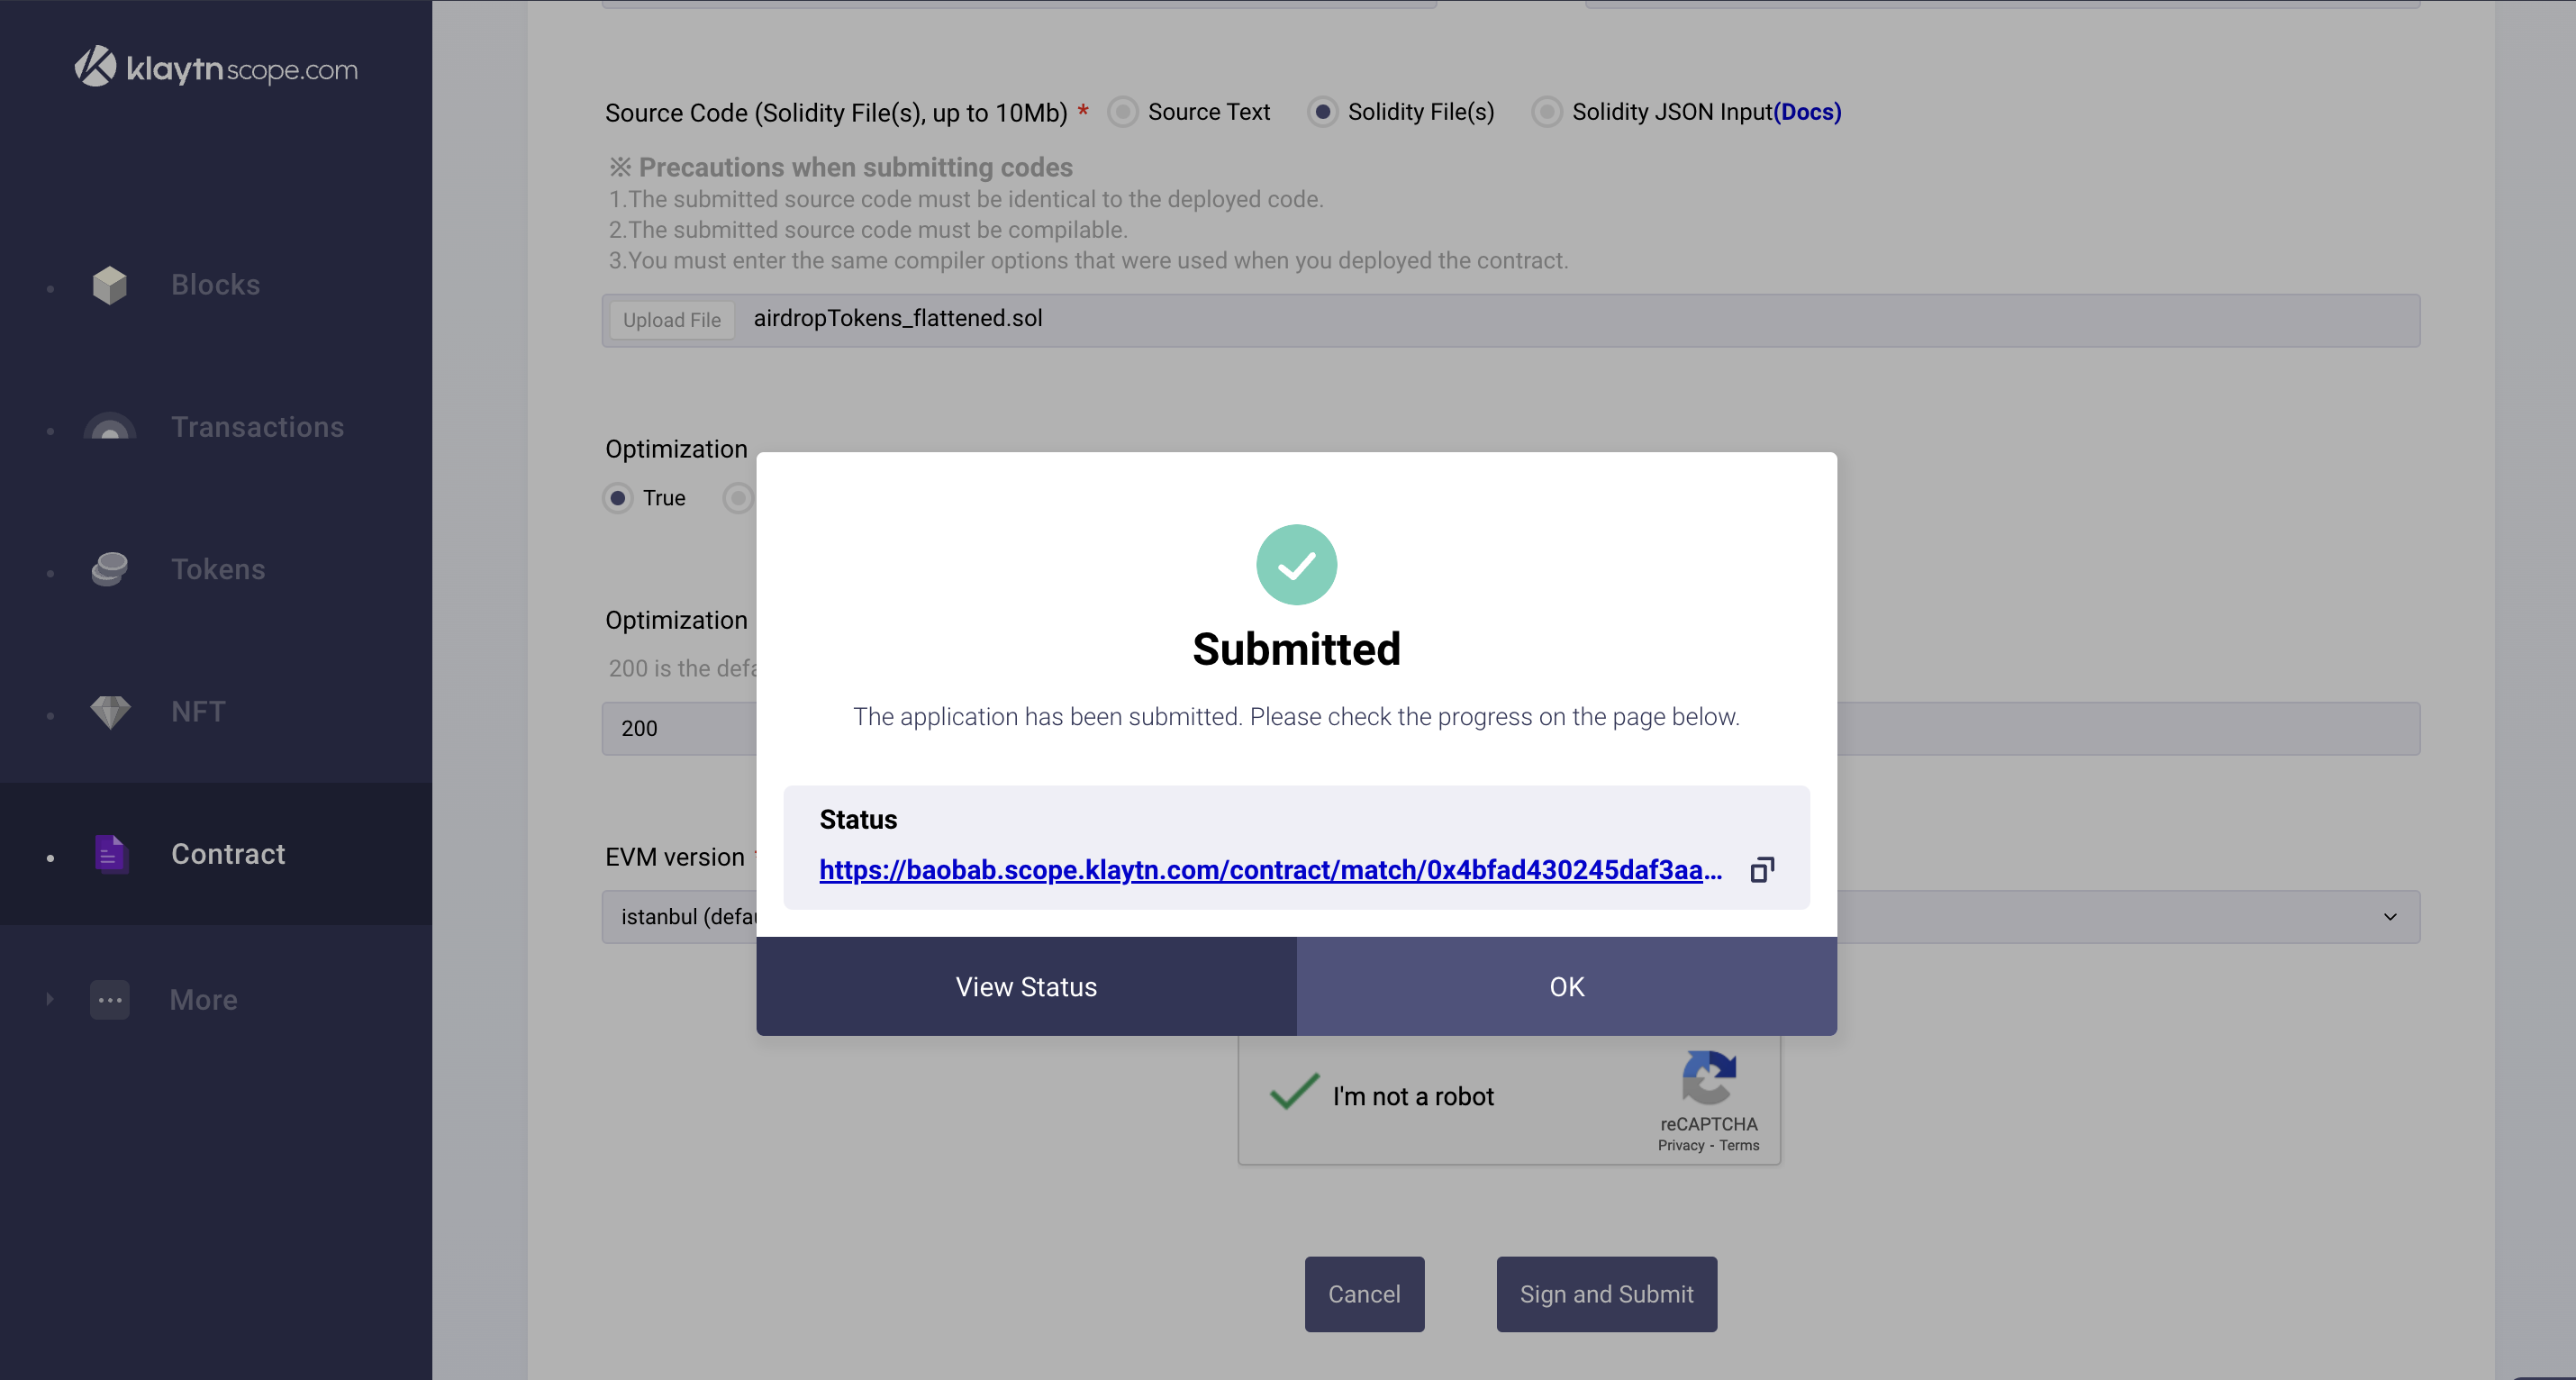Viewport: 2576px width, 1380px height.
Task: Tick the I'm not a robot checkbox
Action: click(1294, 1092)
